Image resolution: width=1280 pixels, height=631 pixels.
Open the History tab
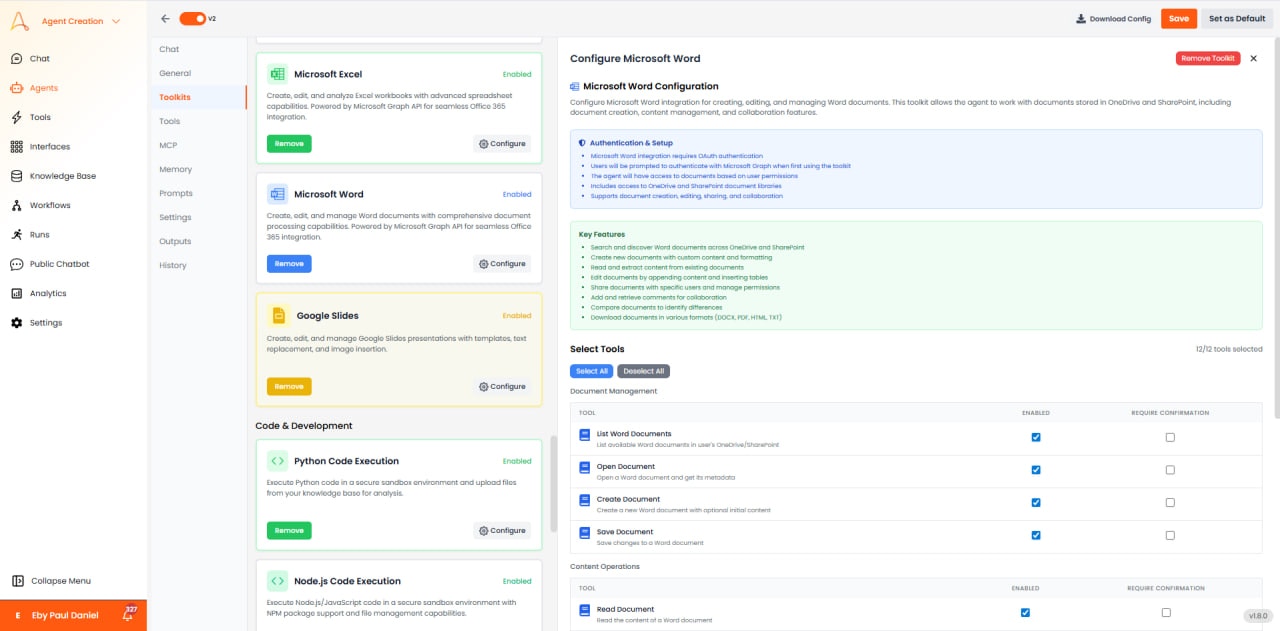coord(173,265)
